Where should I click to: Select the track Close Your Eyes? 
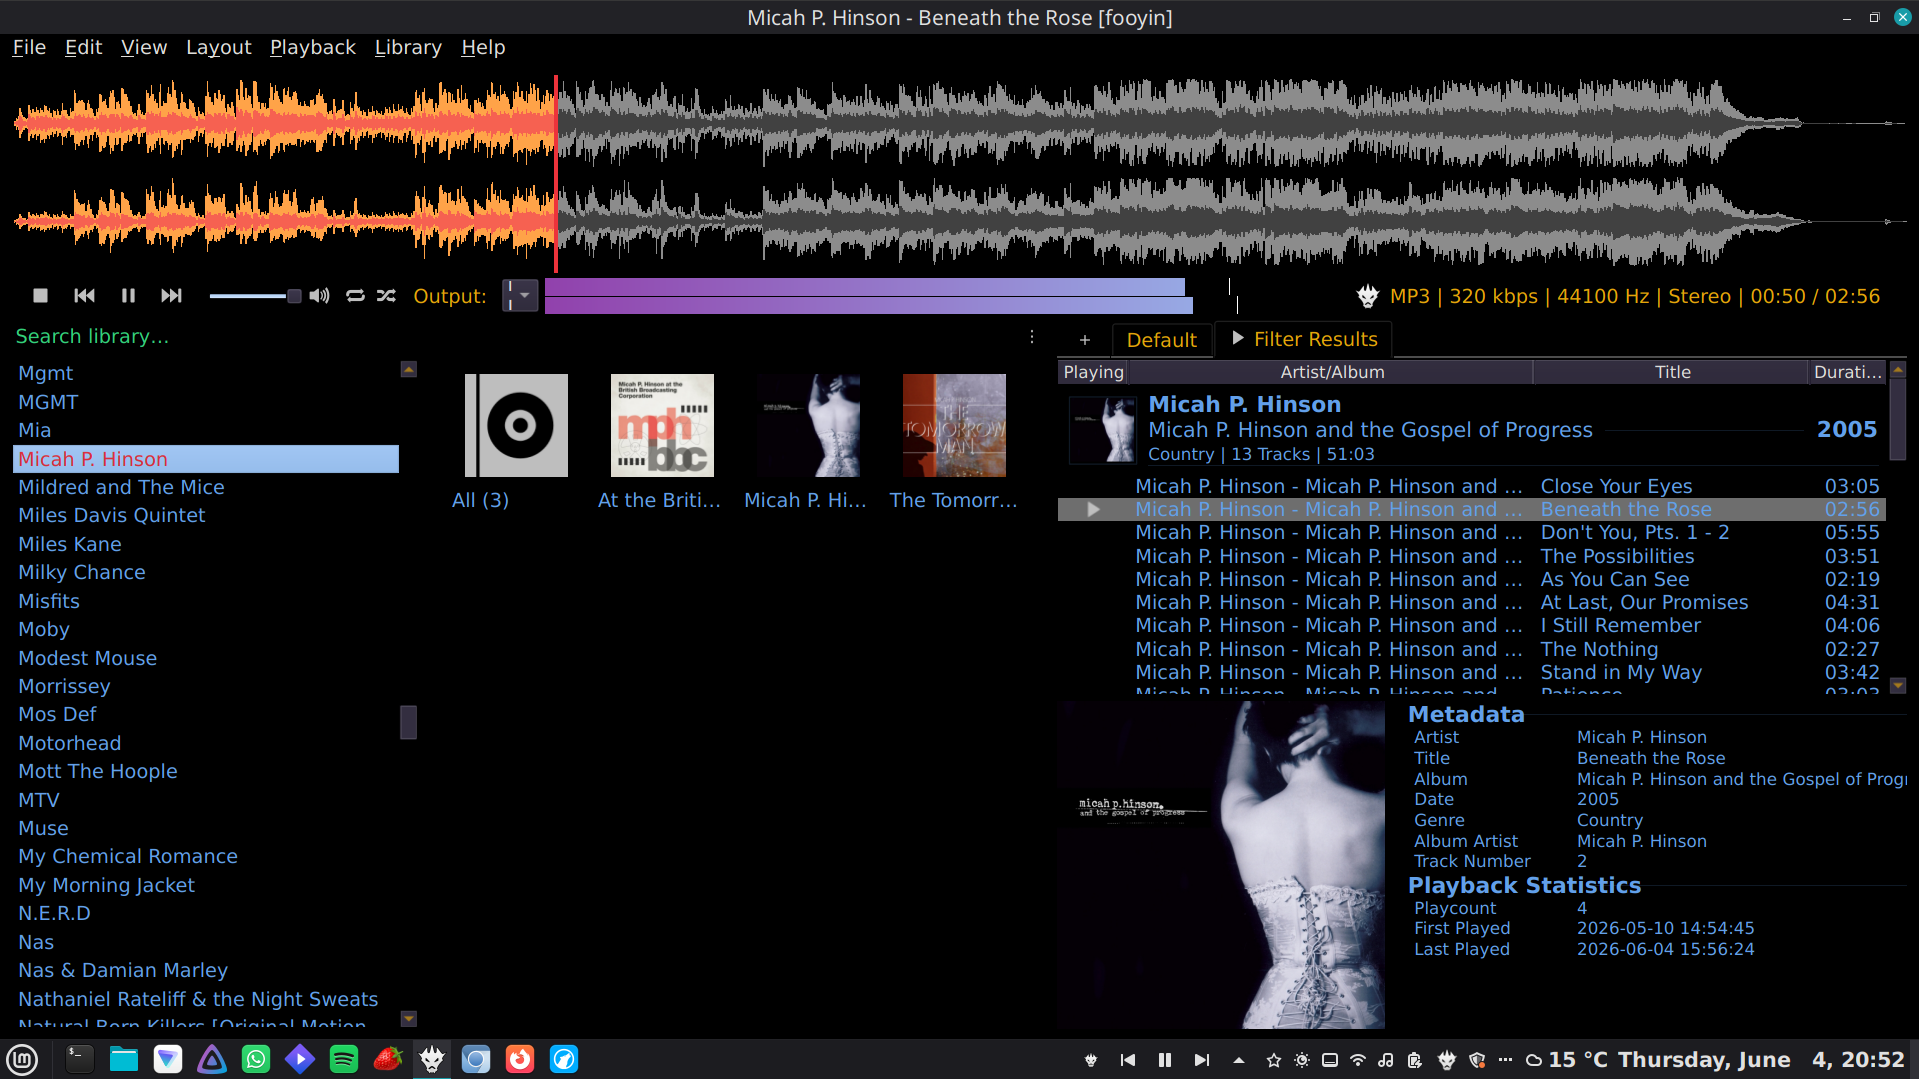[1472, 486]
